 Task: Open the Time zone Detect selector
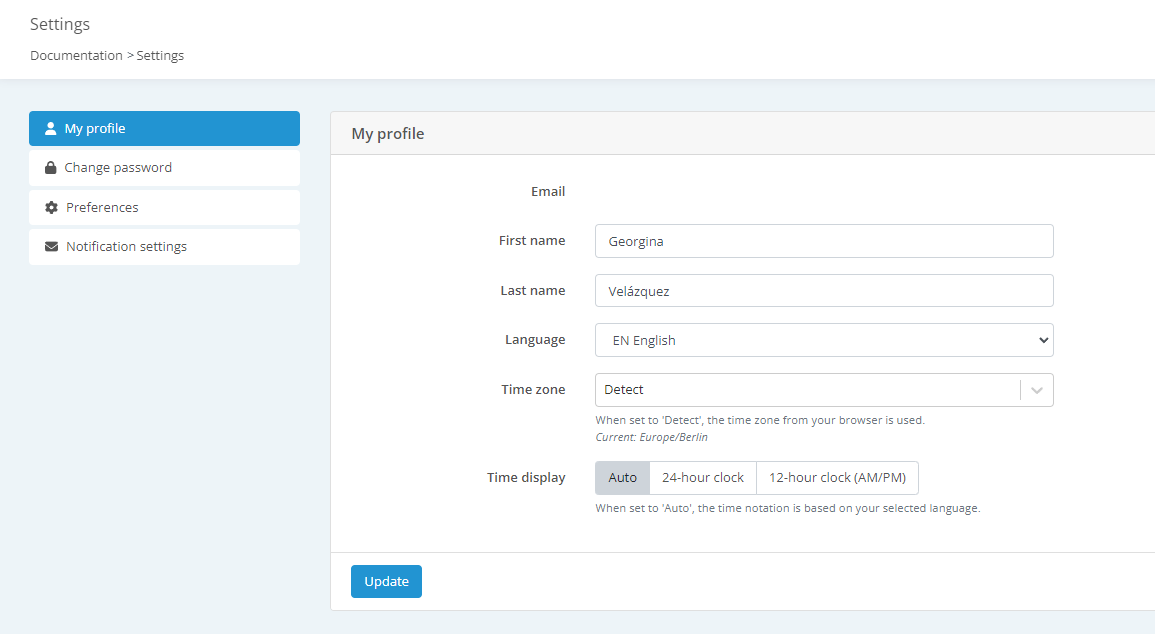[810, 389]
